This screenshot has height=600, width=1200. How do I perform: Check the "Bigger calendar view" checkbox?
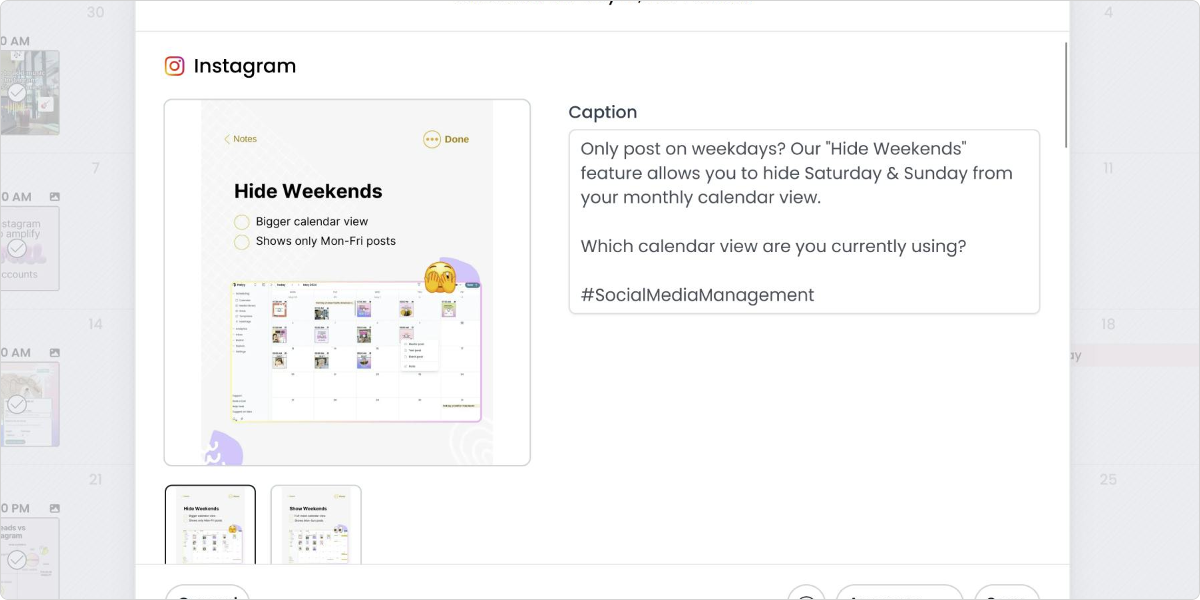[x=242, y=221]
